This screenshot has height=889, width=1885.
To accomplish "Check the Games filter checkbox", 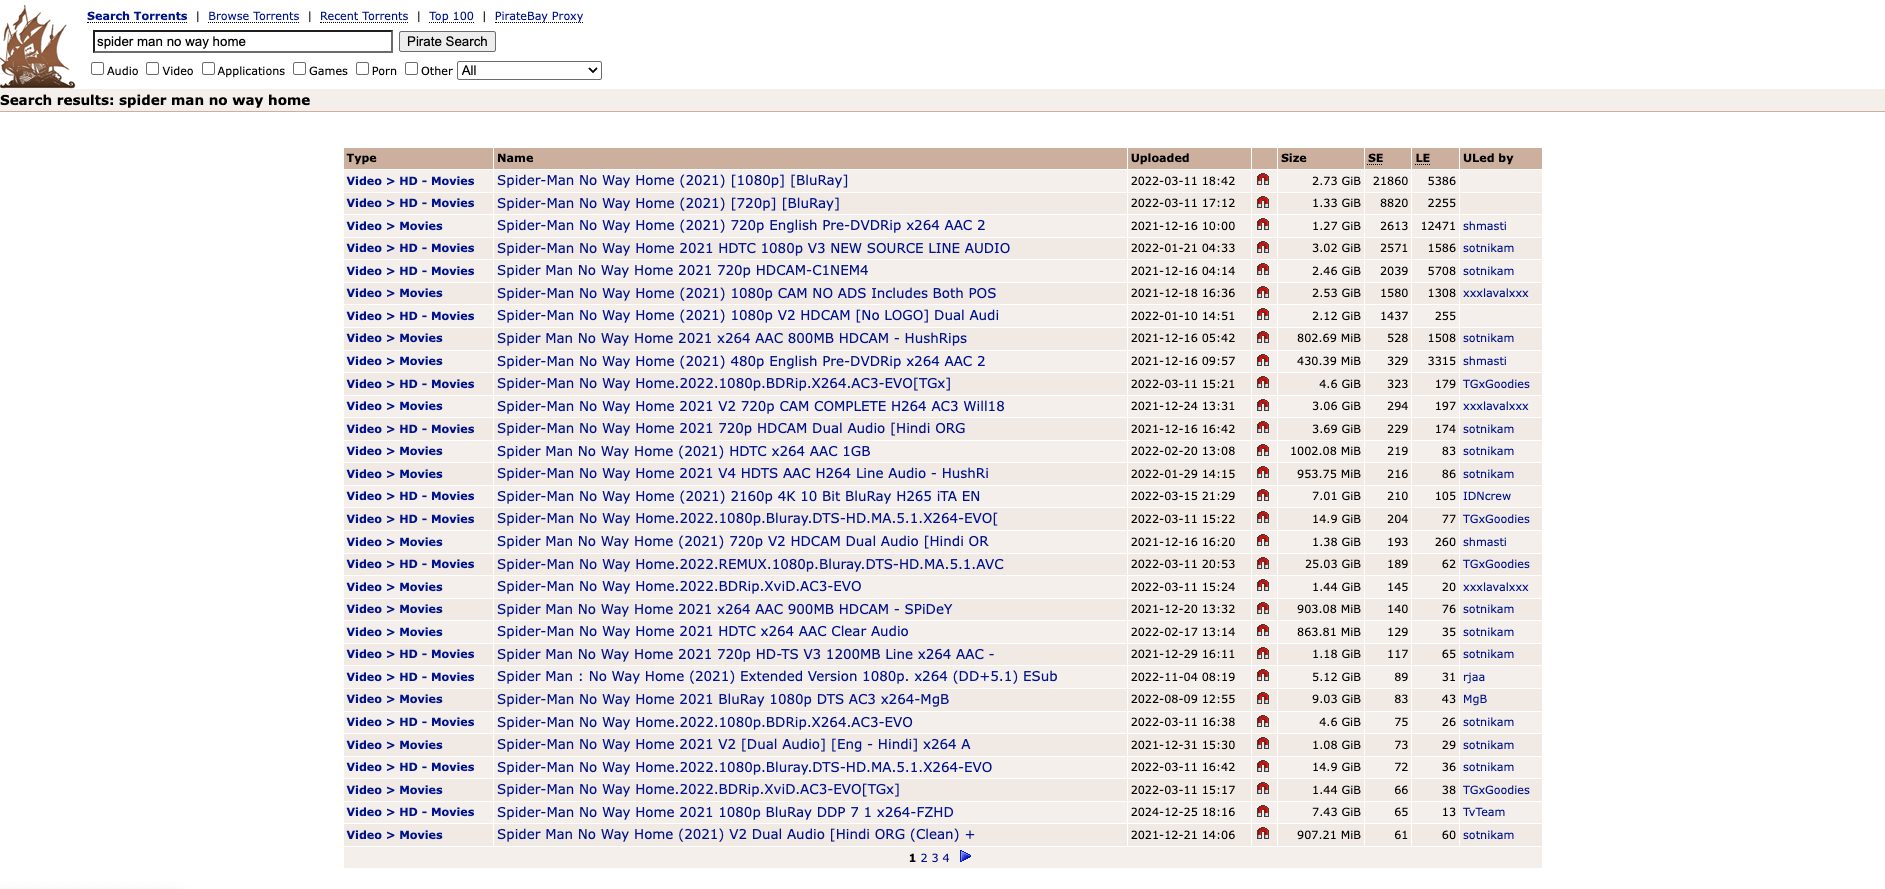I will pyautogui.click(x=300, y=69).
